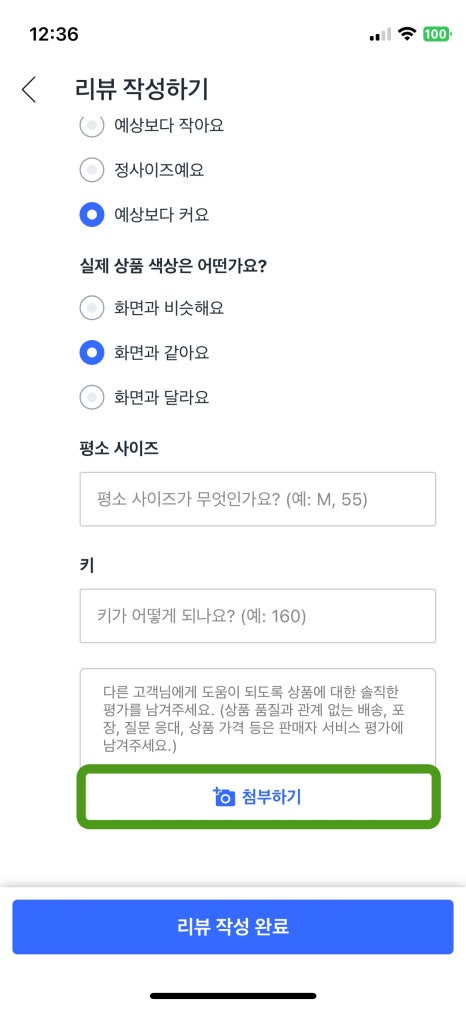Tap the Wi-Fi status icon
Screen dimensions: 466x1009
407,34
